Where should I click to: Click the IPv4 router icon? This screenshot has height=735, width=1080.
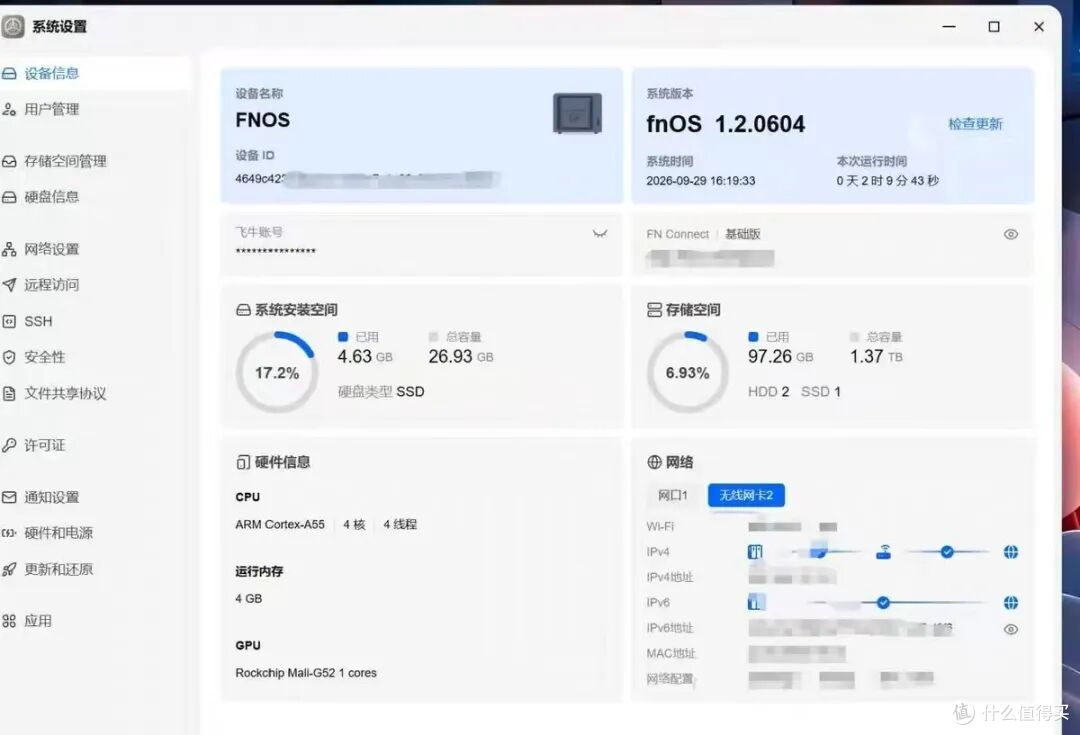(x=884, y=552)
